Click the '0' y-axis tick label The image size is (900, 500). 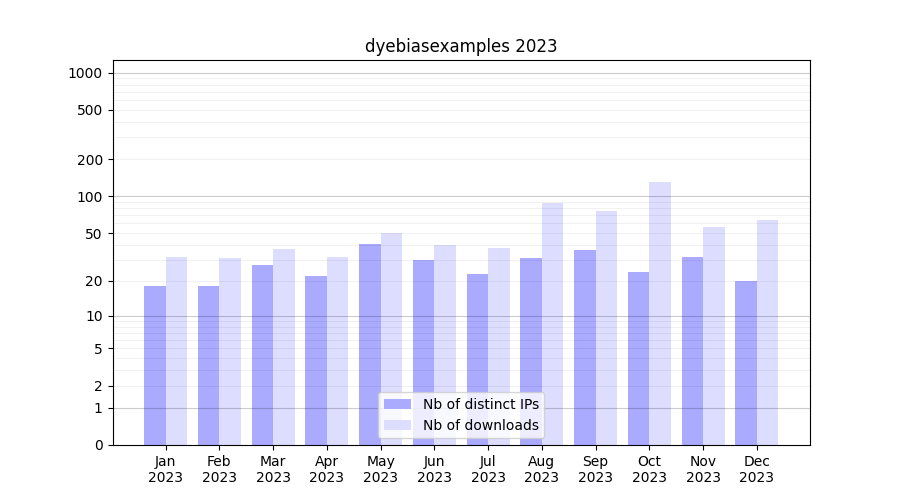[98, 445]
